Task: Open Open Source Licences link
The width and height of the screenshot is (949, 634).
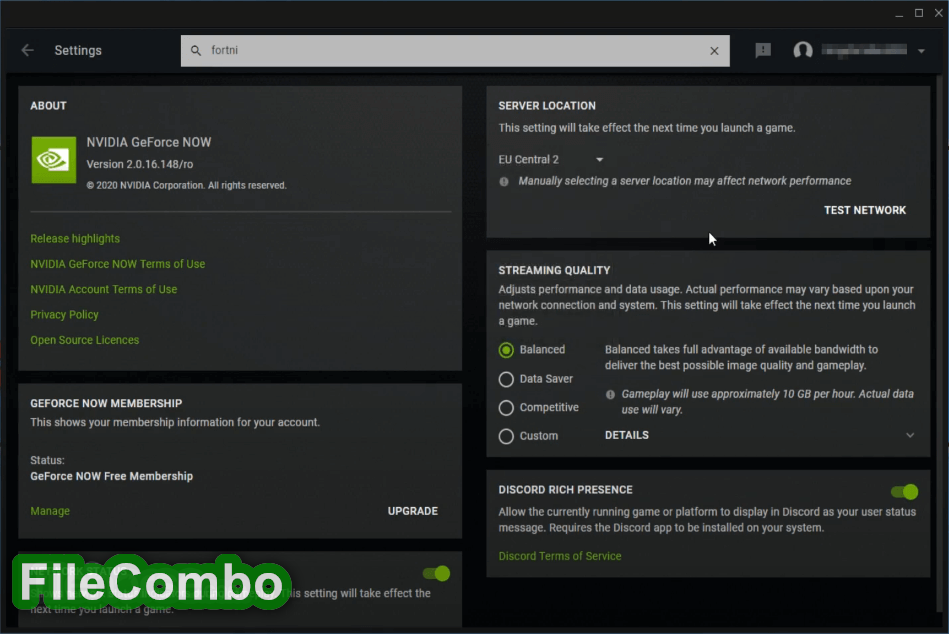Action: (85, 340)
